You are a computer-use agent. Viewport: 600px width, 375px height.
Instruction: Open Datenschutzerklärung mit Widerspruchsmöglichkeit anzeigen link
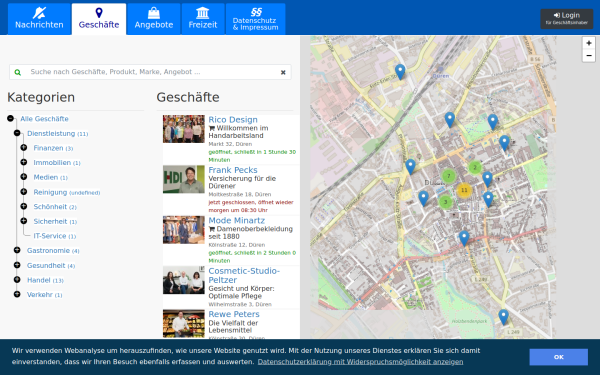click(x=360, y=362)
